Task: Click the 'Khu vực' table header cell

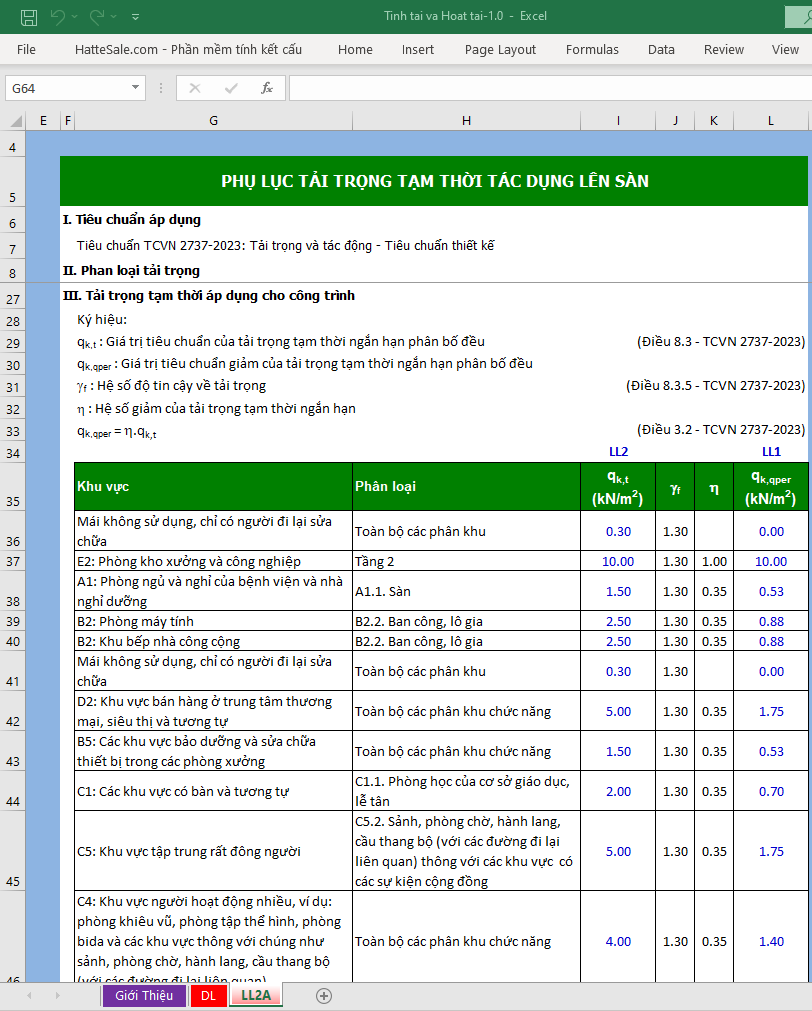Action: click(x=213, y=487)
